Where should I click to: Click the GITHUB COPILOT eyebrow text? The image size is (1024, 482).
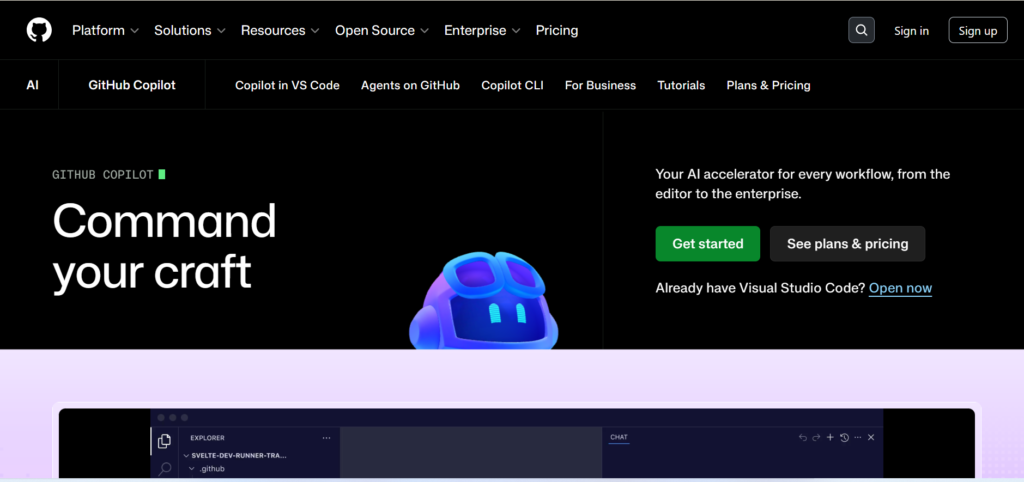(103, 174)
